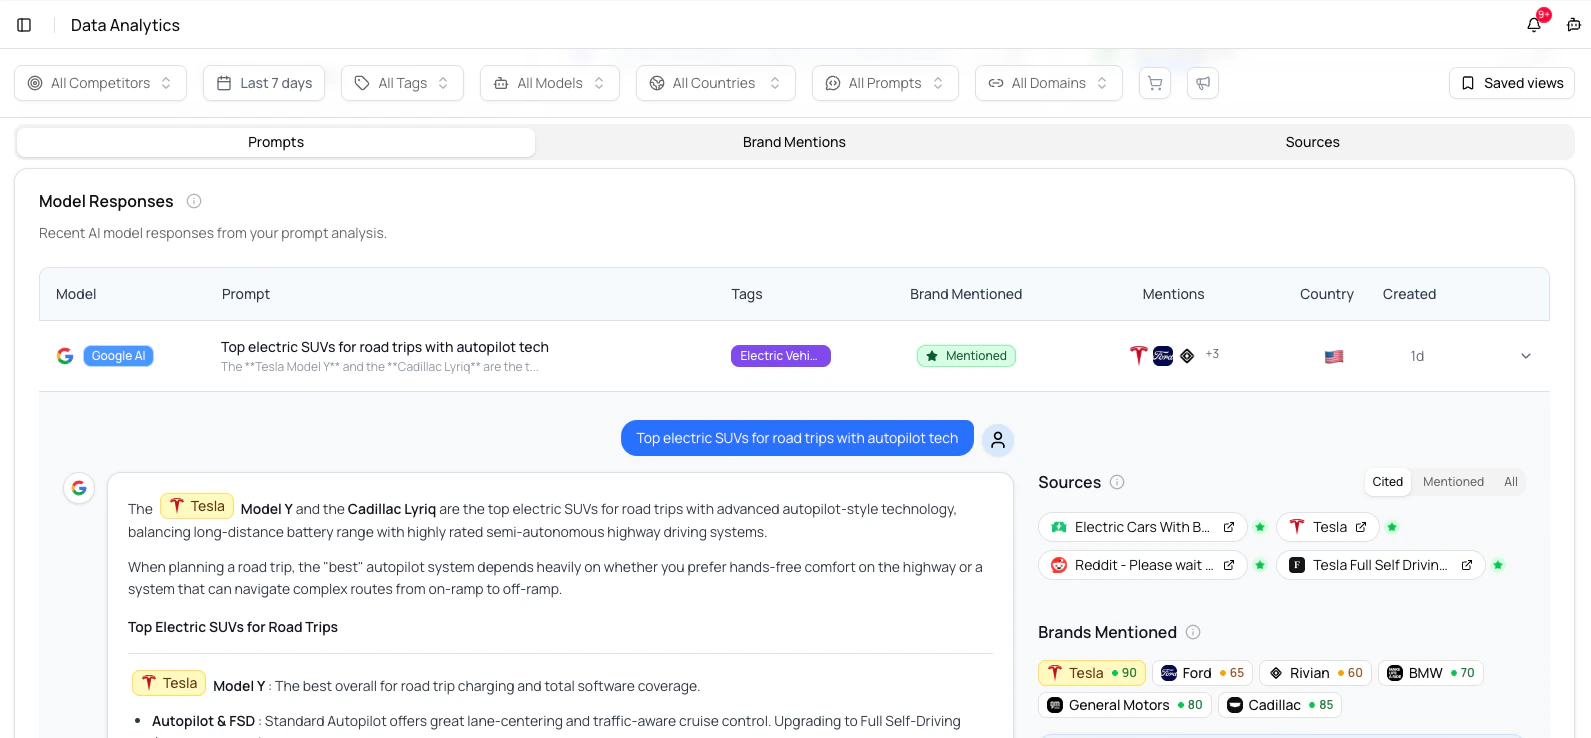The height and width of the screenshot is (738, 1591).
Task: Click the Tesla logo in the Mentions column
Action: 1138,355
